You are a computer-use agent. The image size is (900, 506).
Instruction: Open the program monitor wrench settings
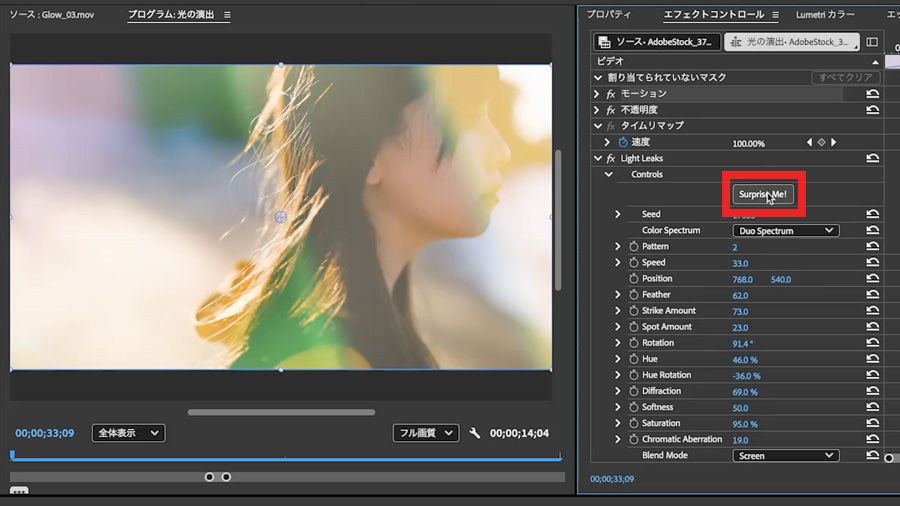[475, 433]
